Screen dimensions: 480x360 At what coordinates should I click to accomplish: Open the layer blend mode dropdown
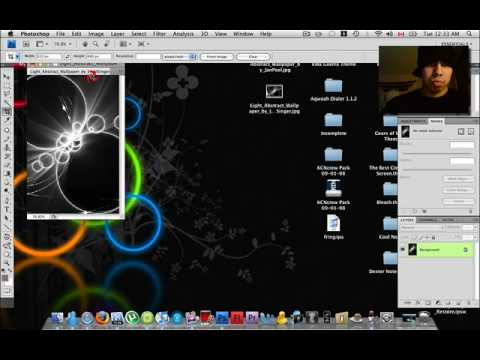(x=421, y=228)
